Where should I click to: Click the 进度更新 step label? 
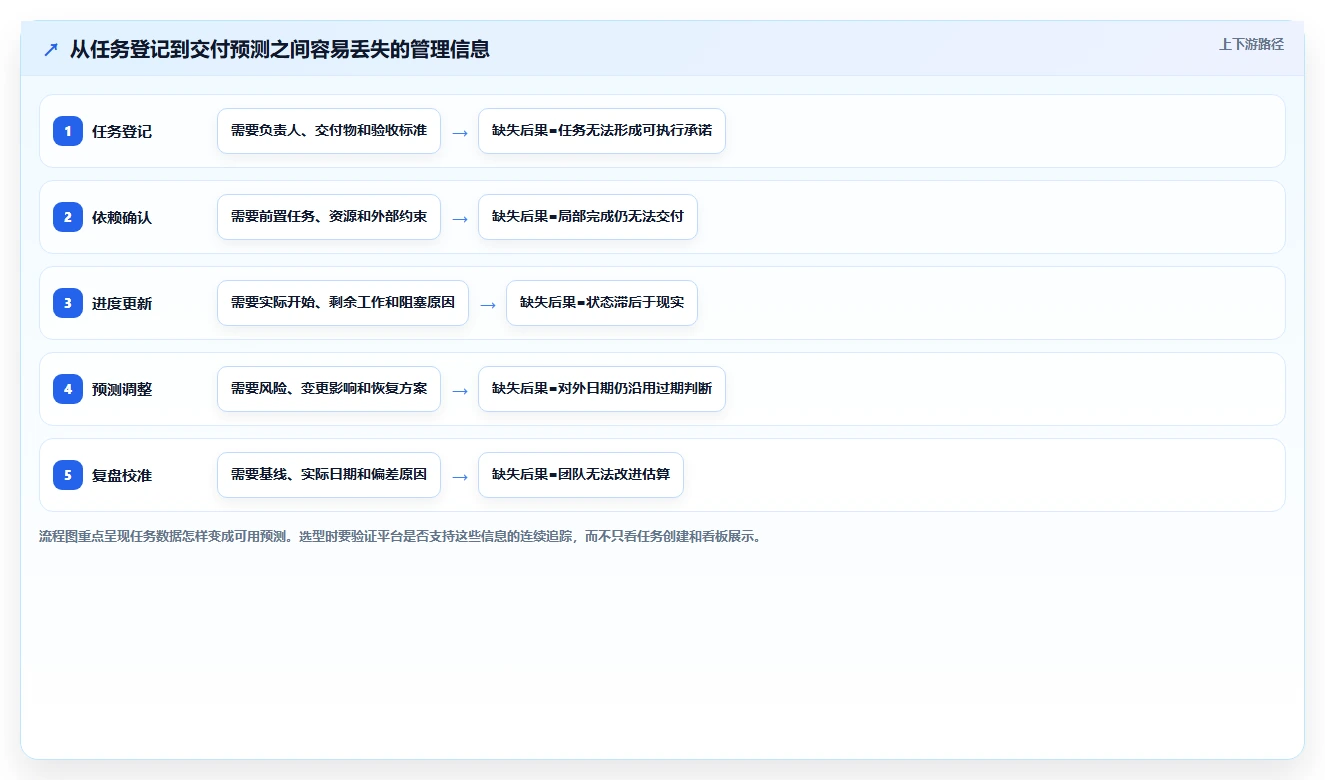122,303
